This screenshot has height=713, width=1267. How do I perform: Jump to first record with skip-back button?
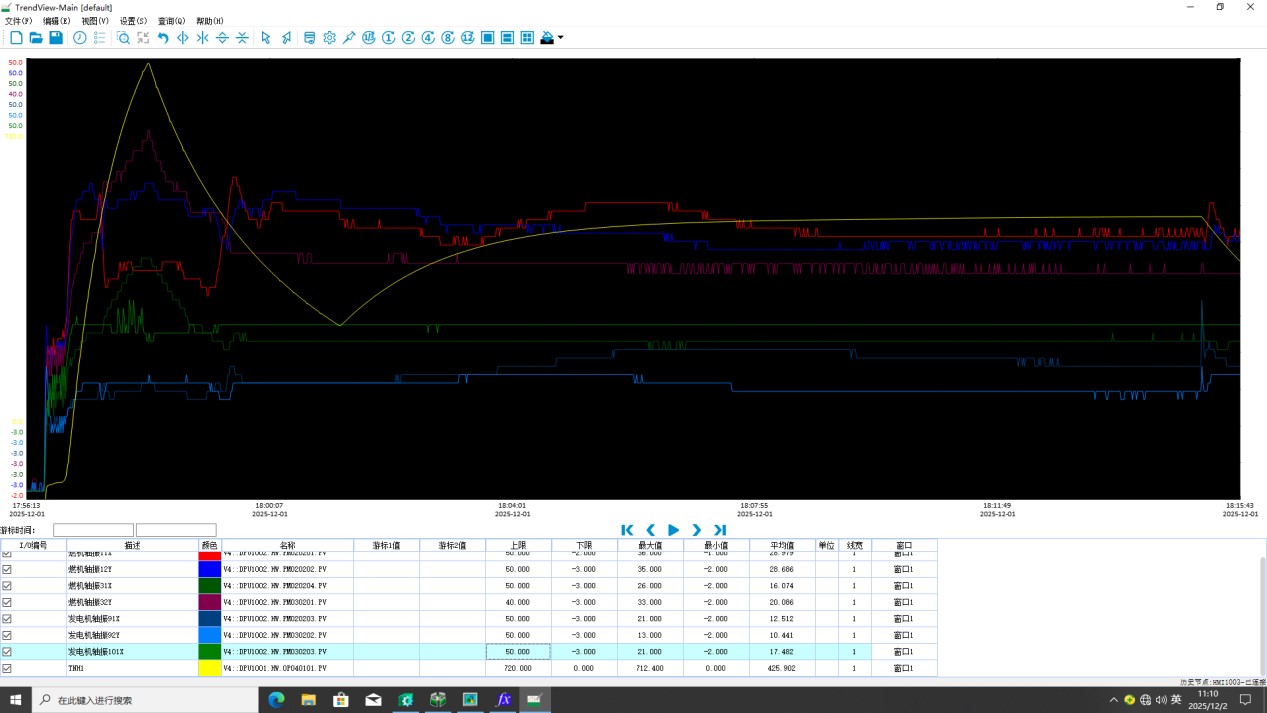click(x=627, y=530)
